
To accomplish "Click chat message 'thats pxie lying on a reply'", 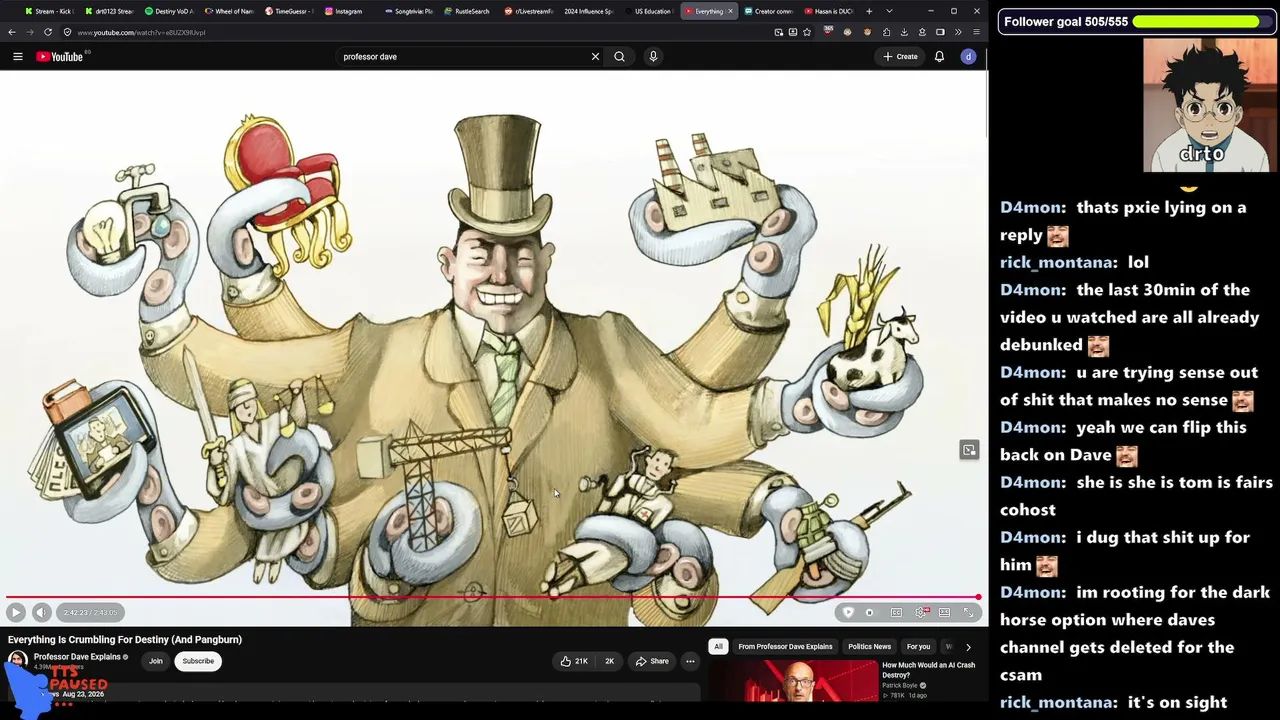I will [1135, 221].
